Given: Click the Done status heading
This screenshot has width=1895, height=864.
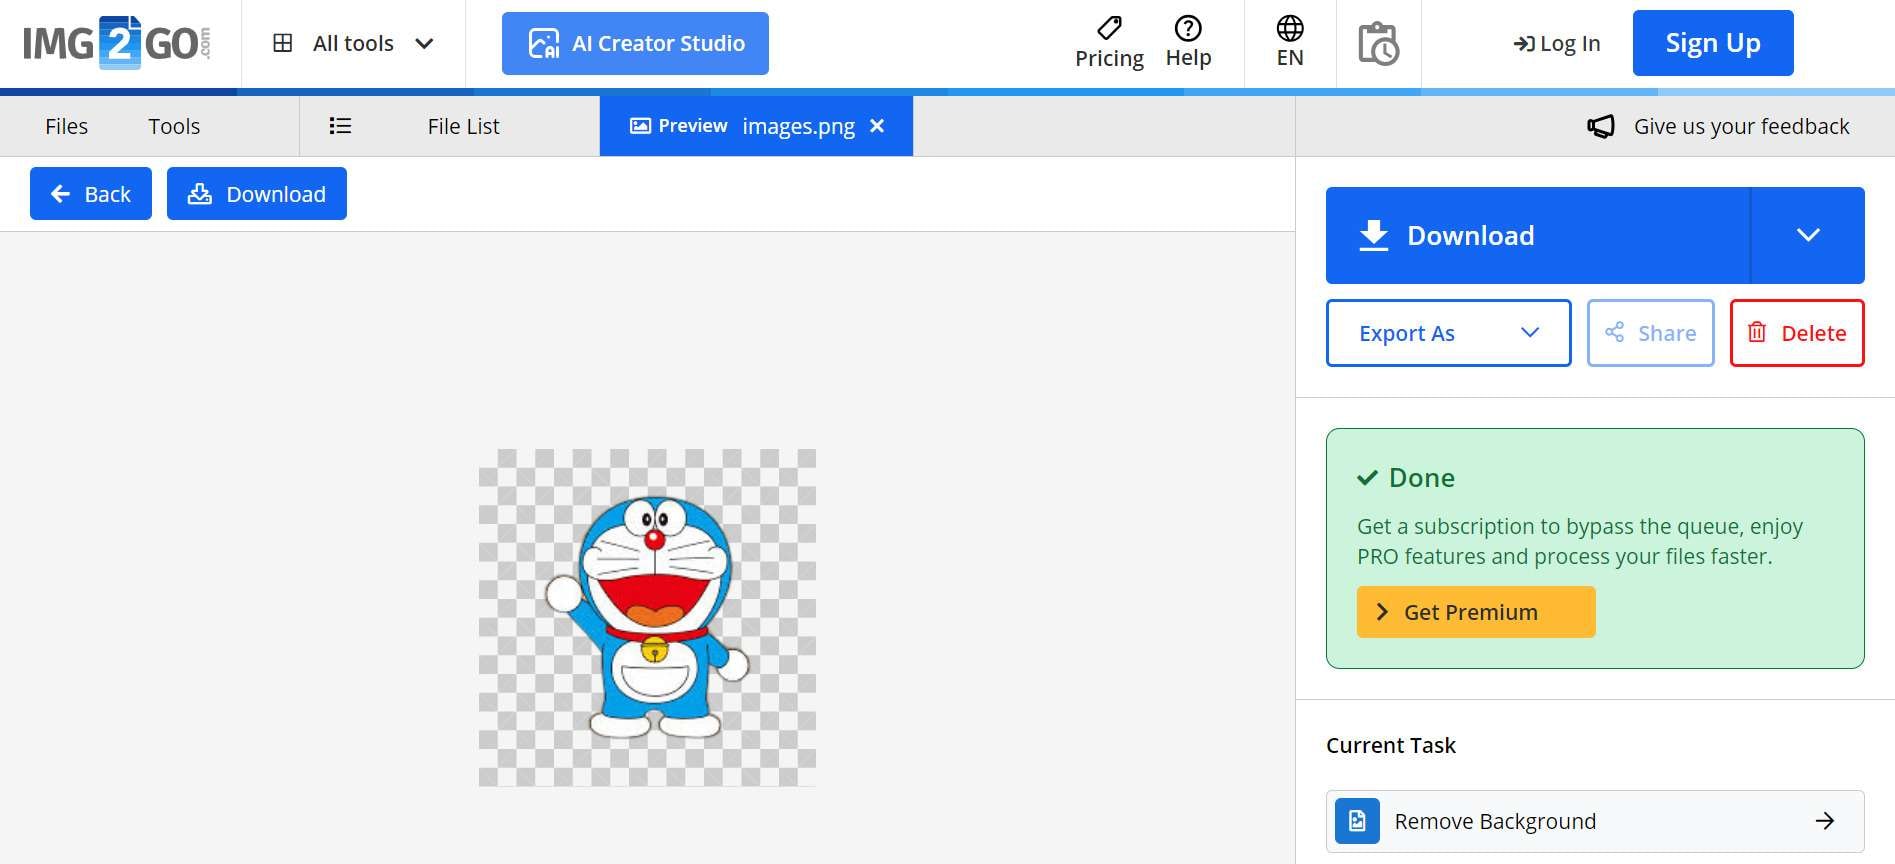Looking at the screenshot, I should 1406,477.
